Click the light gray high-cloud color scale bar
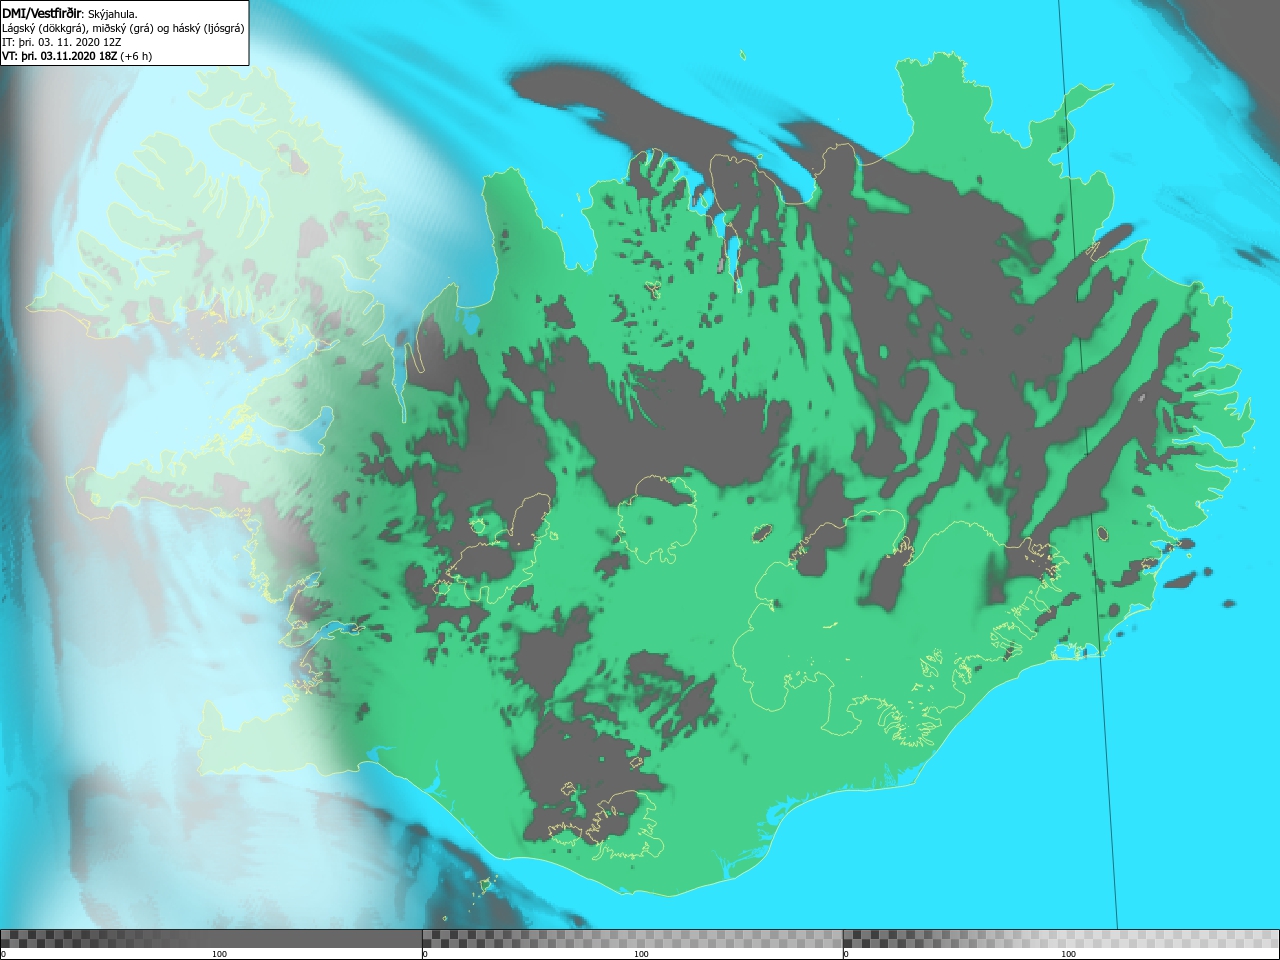Viewport: 1280px width, 960px height. (x=1061, y=939)
